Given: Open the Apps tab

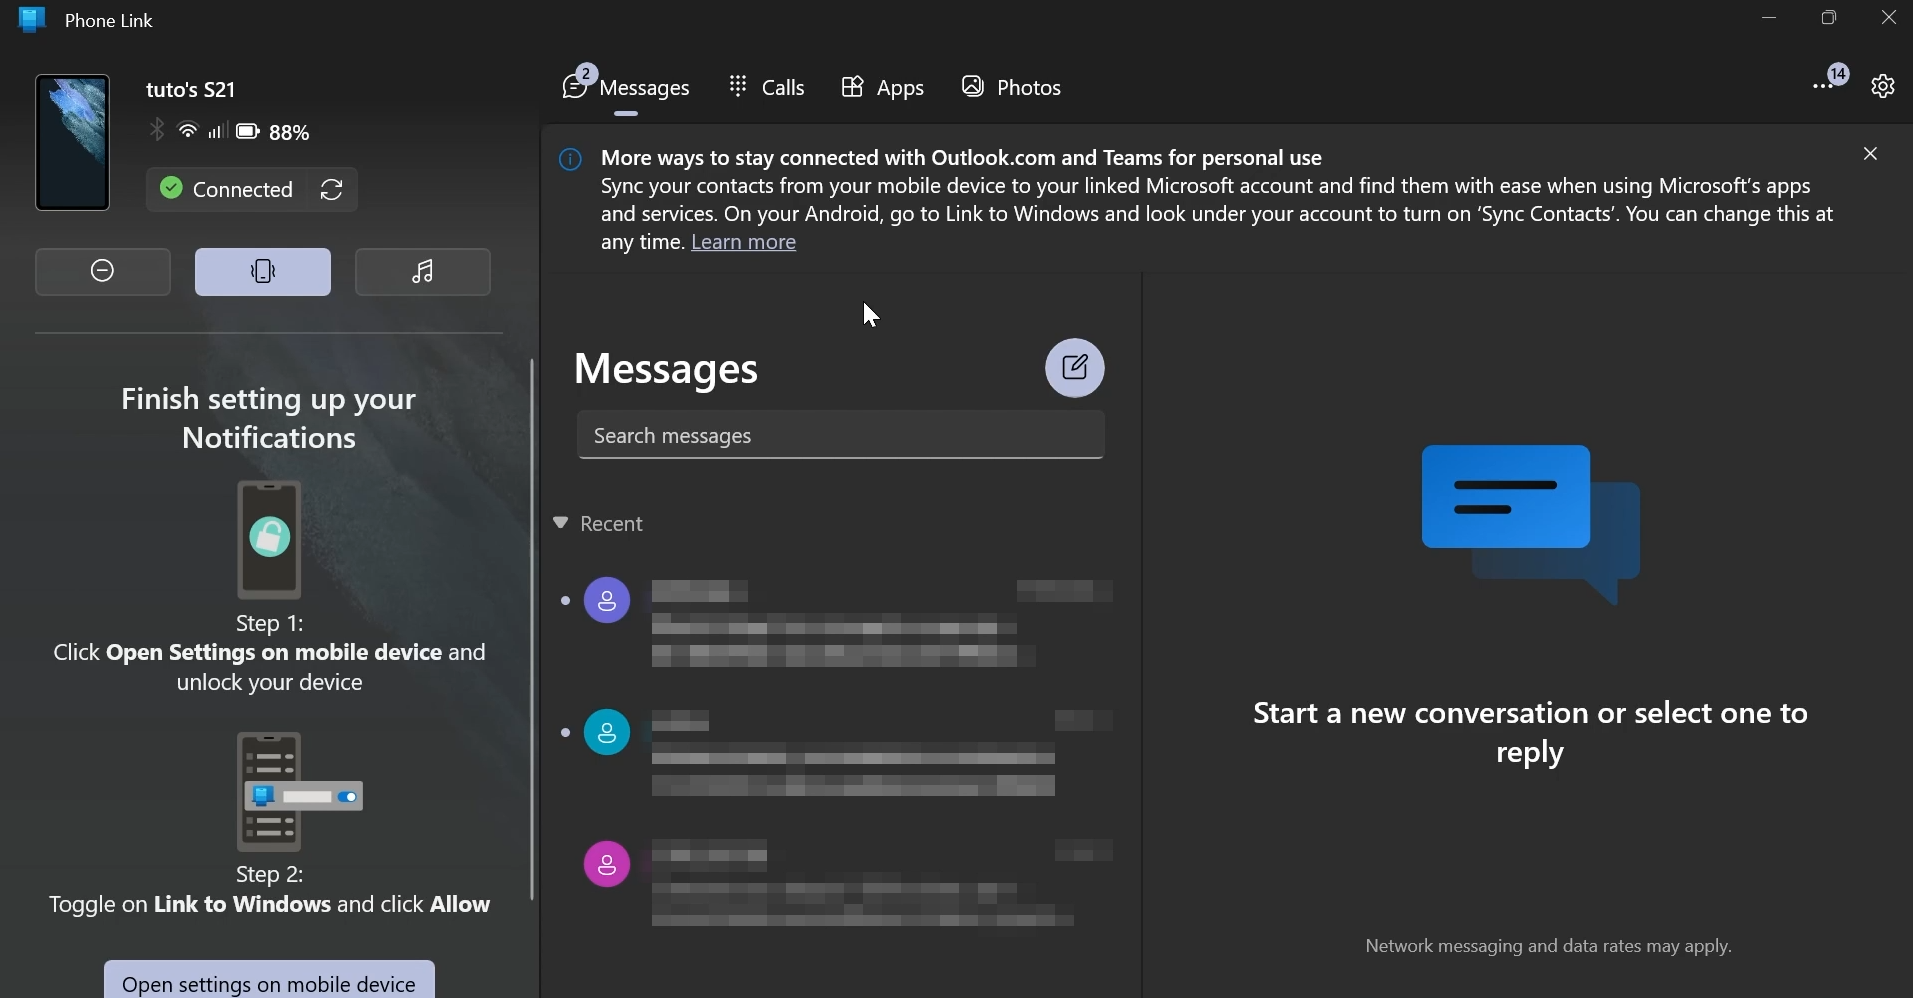Looking at the screenshot, I should coord(884,87).
